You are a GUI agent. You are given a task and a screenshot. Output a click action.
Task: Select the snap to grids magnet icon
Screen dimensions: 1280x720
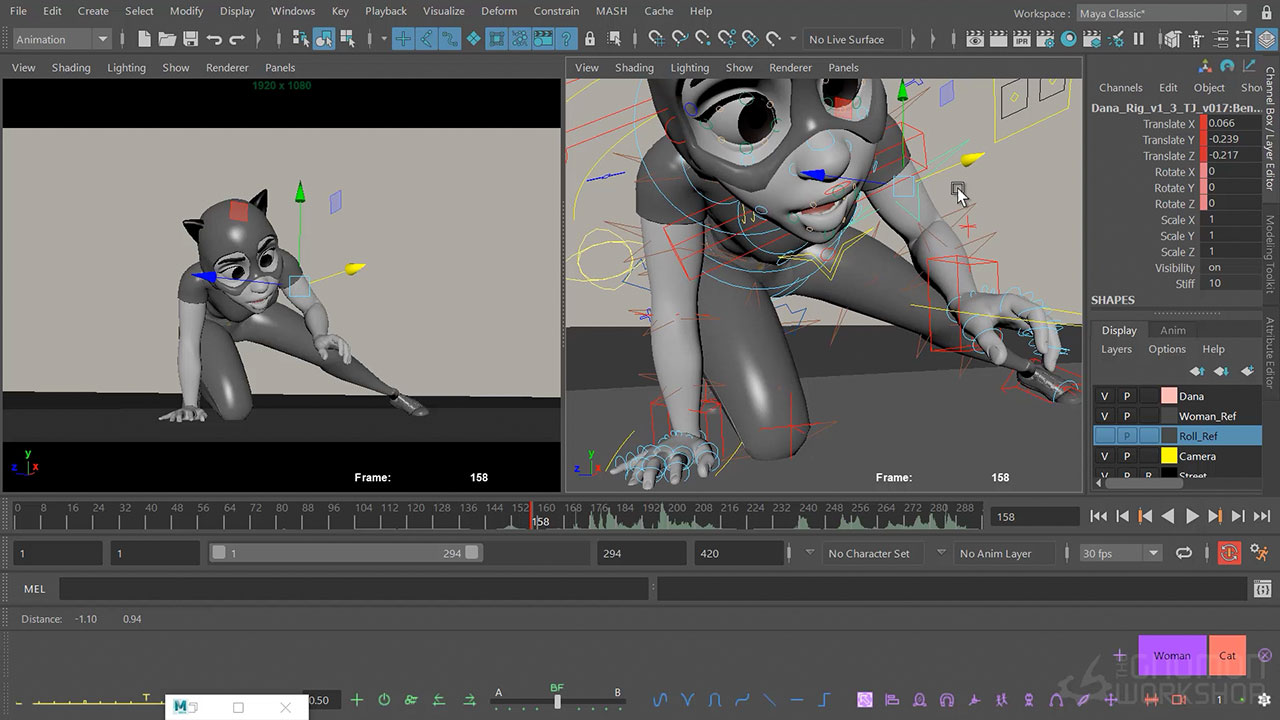point(655,39)
